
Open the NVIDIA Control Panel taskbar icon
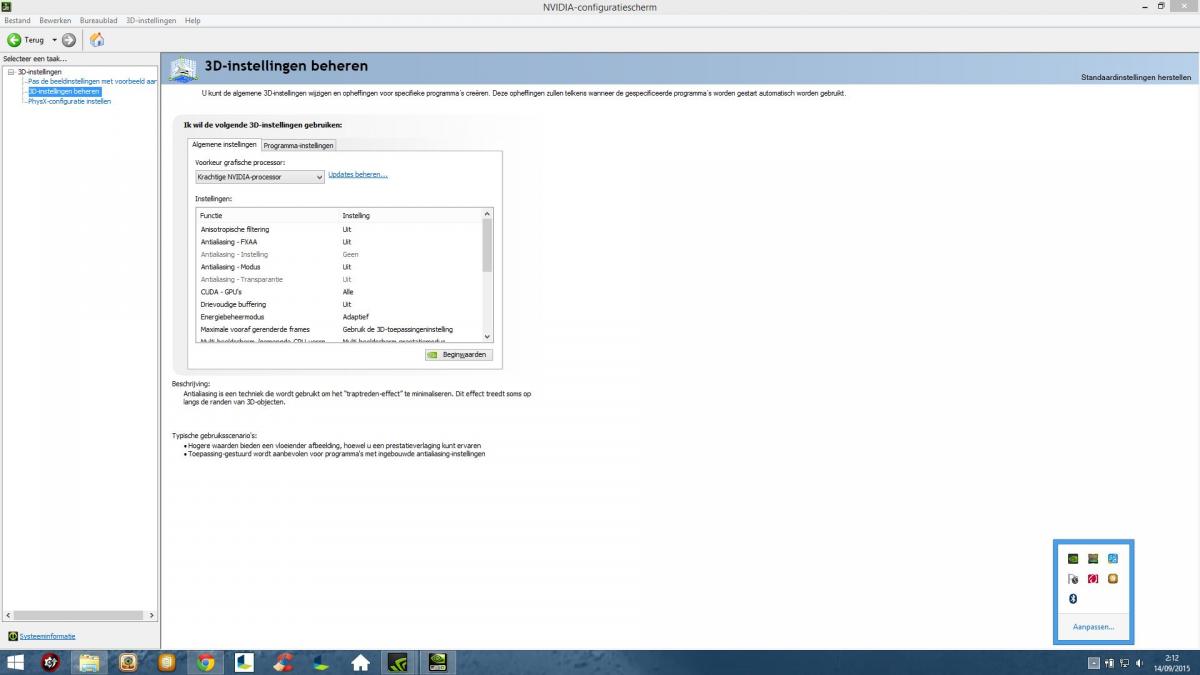coord(398,663)
